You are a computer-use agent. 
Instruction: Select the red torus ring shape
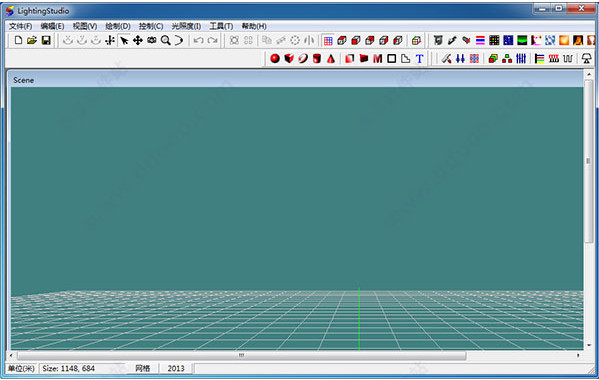click(303, 58)
